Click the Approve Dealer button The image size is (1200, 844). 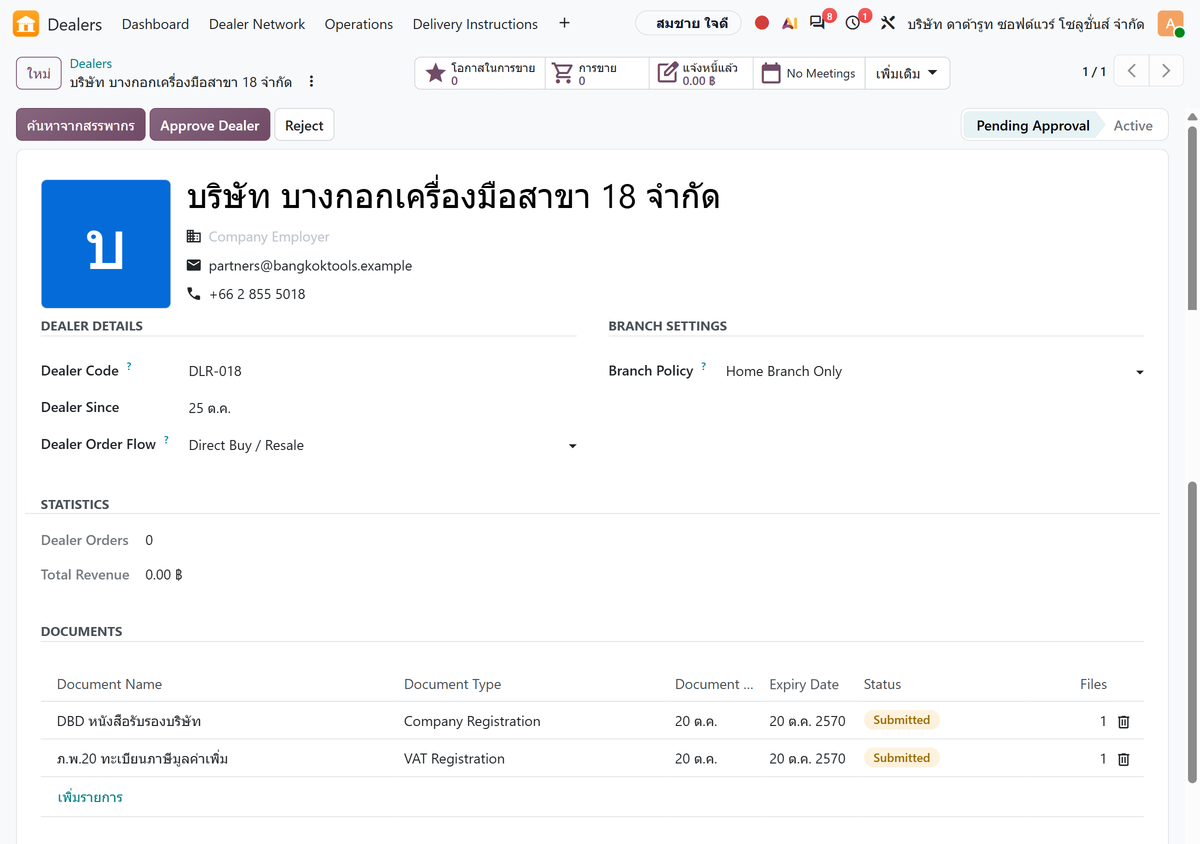[x=210, y=125]
